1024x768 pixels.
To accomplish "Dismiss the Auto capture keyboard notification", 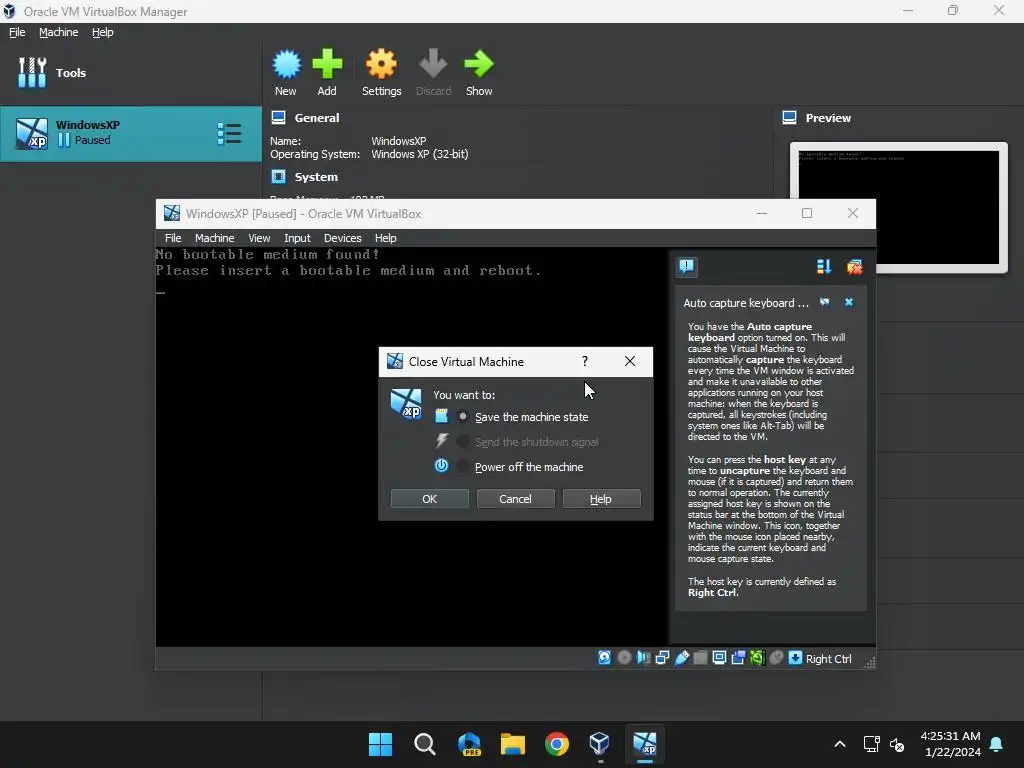I will (x=848, y=302).
